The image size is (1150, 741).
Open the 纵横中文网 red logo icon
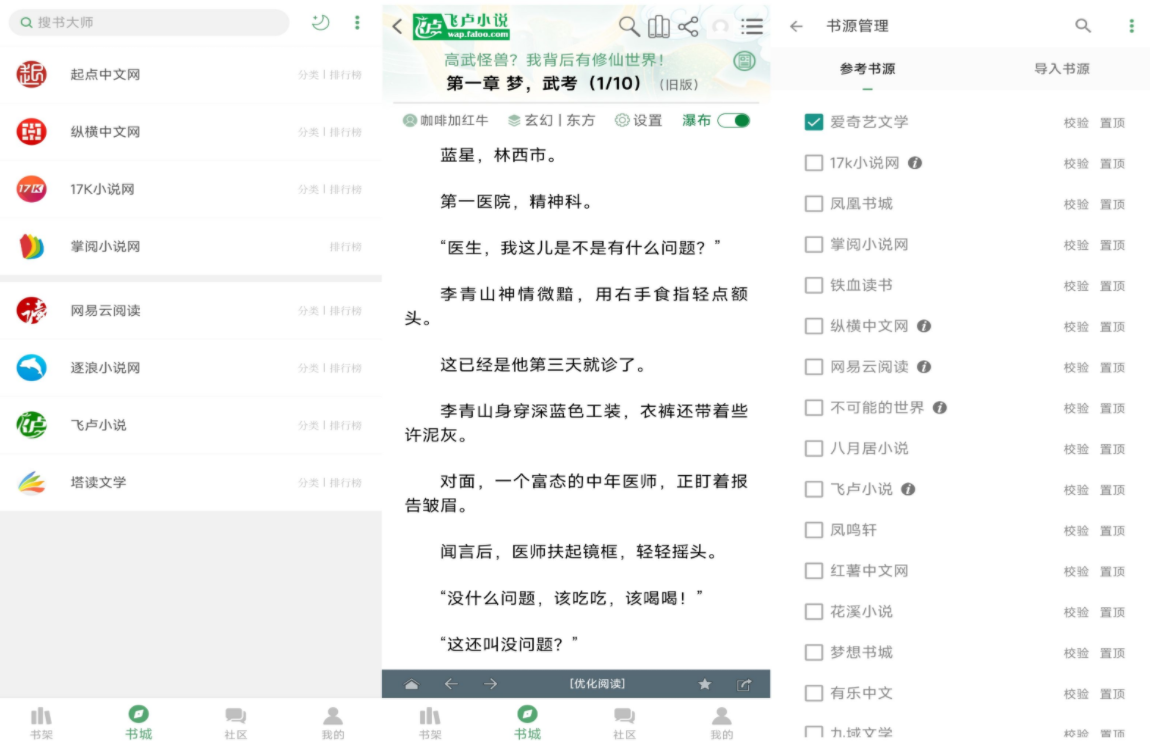(x=32, y=131)
